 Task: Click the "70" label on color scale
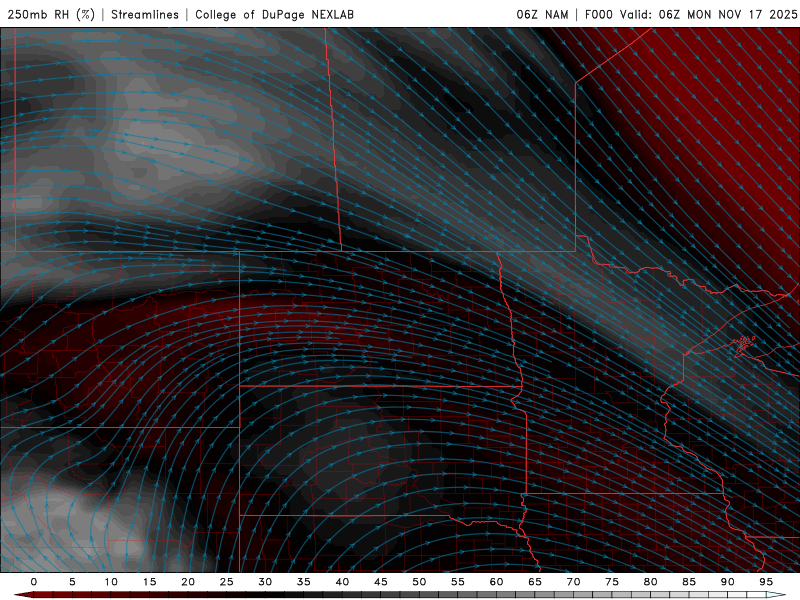click(x=573, y=582)
